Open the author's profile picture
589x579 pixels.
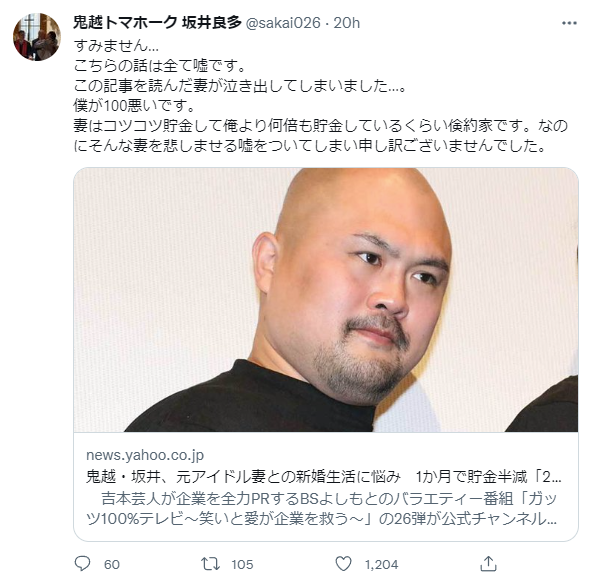tap(37, 37)
